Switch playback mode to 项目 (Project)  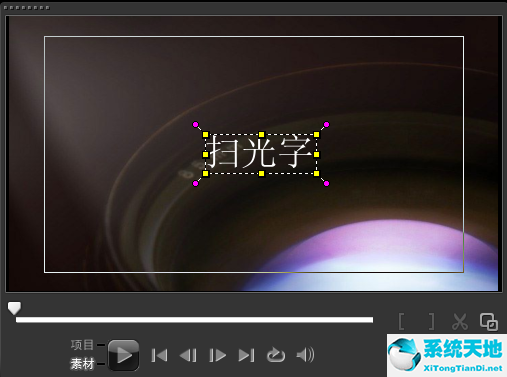pos(82,345)
